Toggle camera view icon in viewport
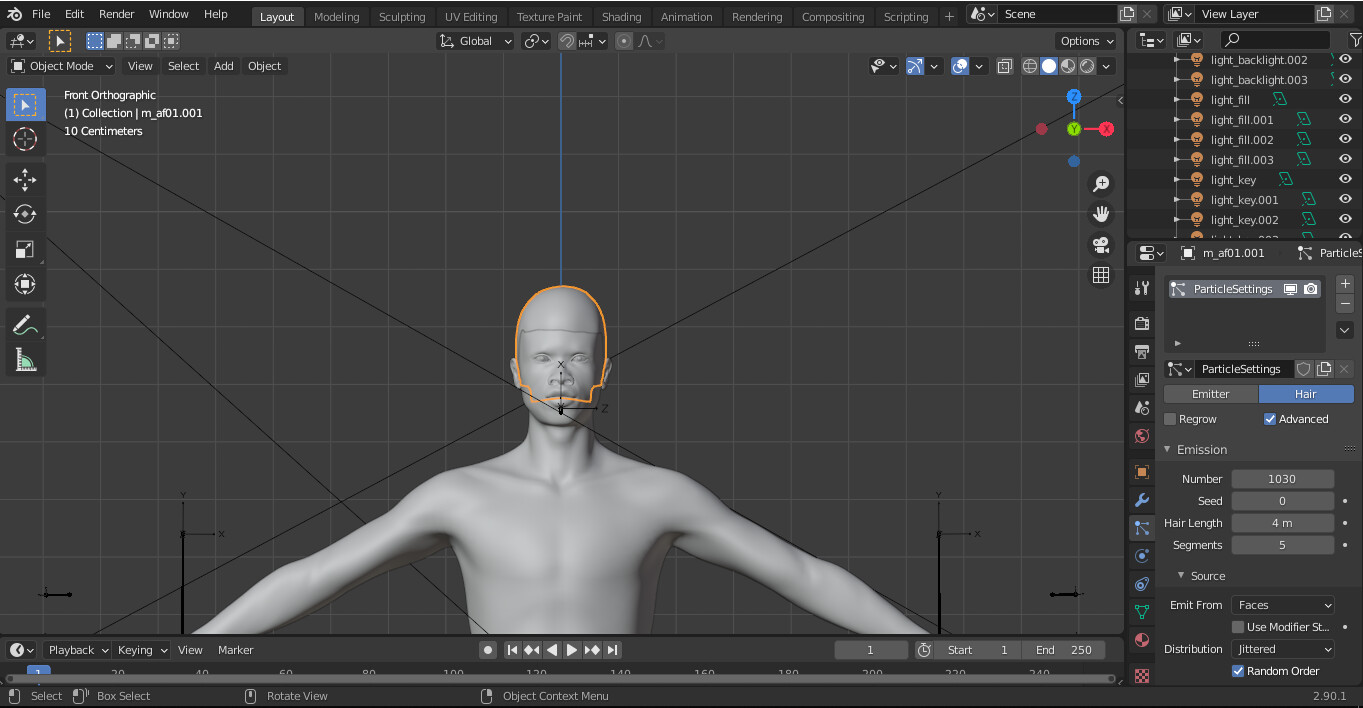This screenshot has height=708, width=1363. coord(1101,245)
